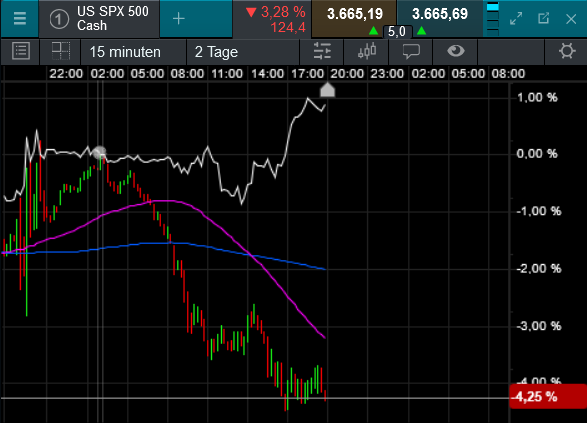Click the depth indicator bars icon
Viewport: 587px width, 423px height.
click(493, 18)
